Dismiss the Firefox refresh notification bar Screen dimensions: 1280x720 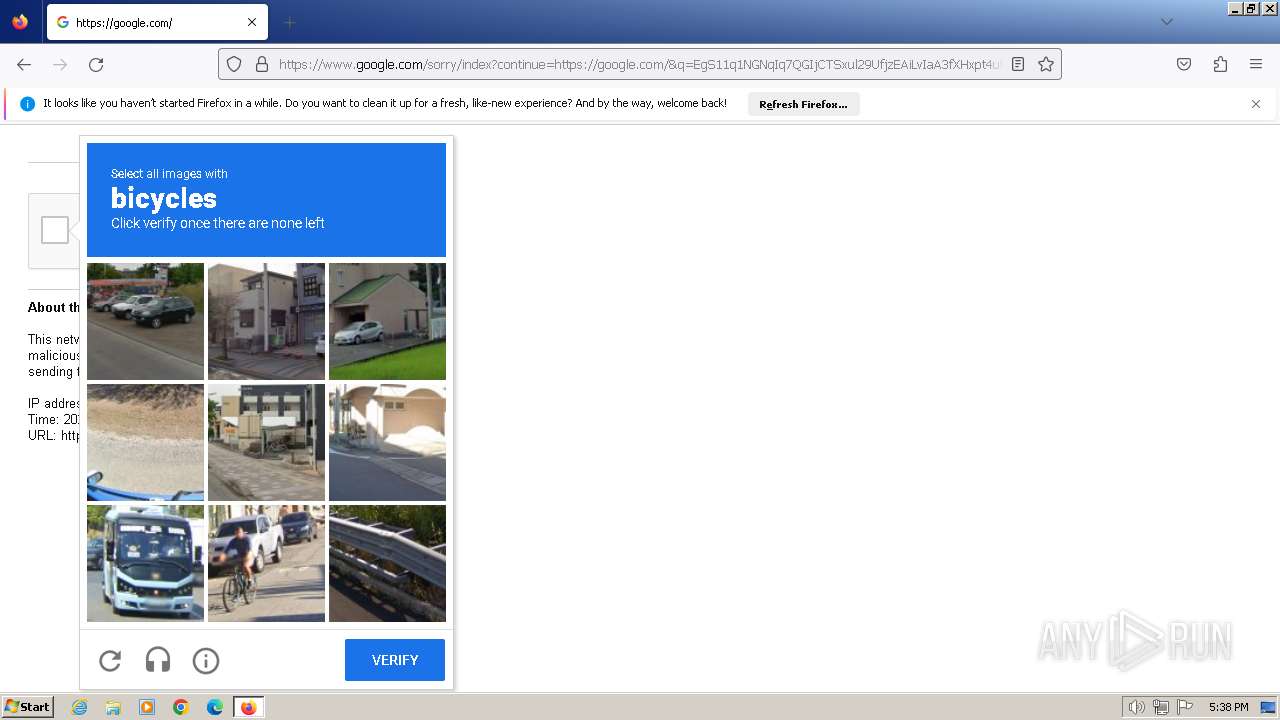click(x=1256, y=104)
